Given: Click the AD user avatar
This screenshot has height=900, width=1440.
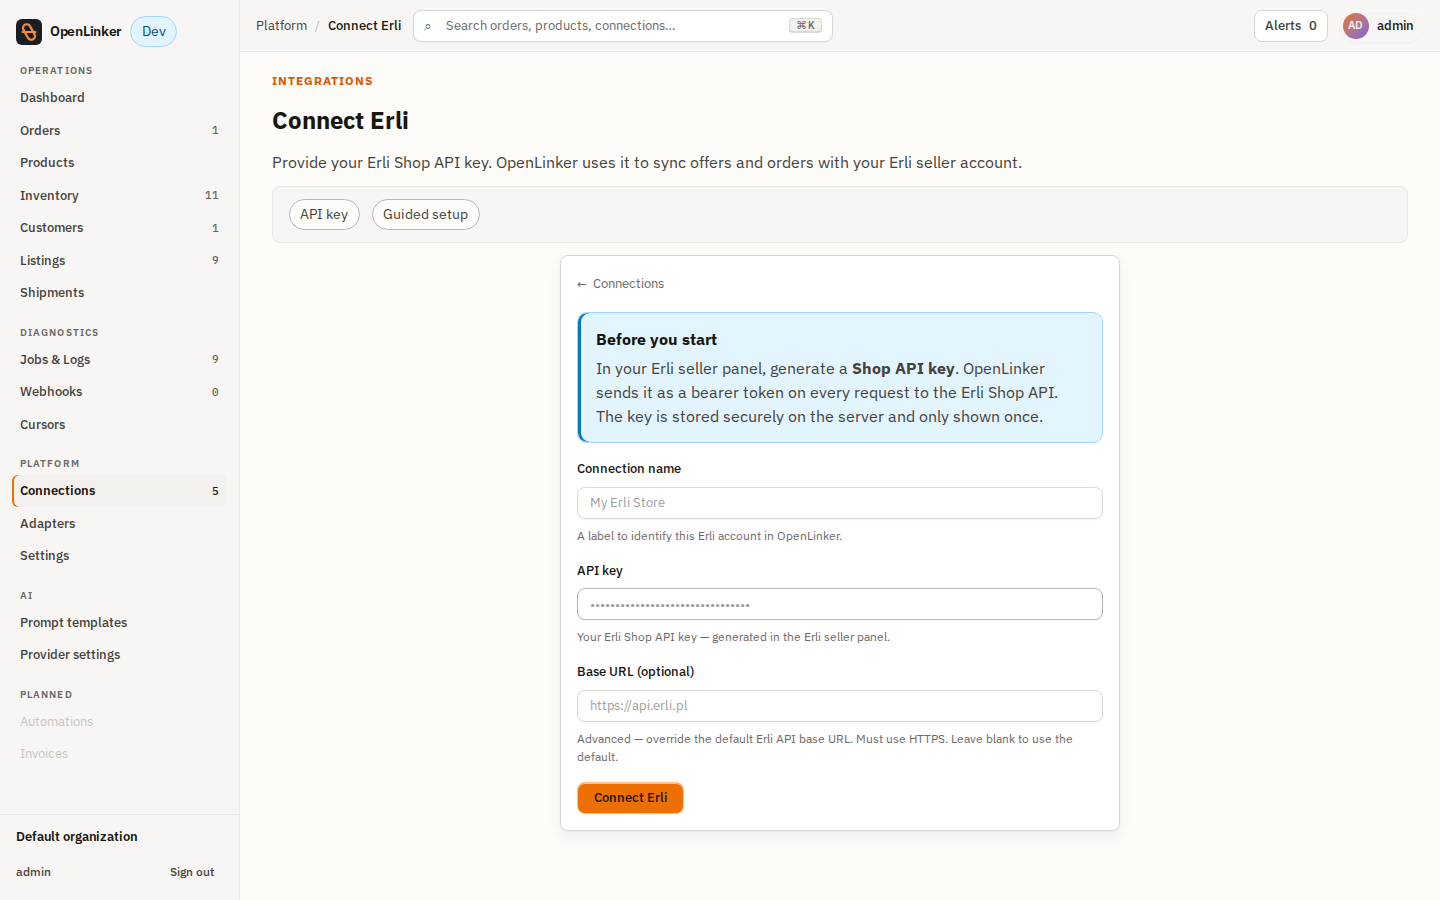Looking at the screenshot, I should [1355, 26].
